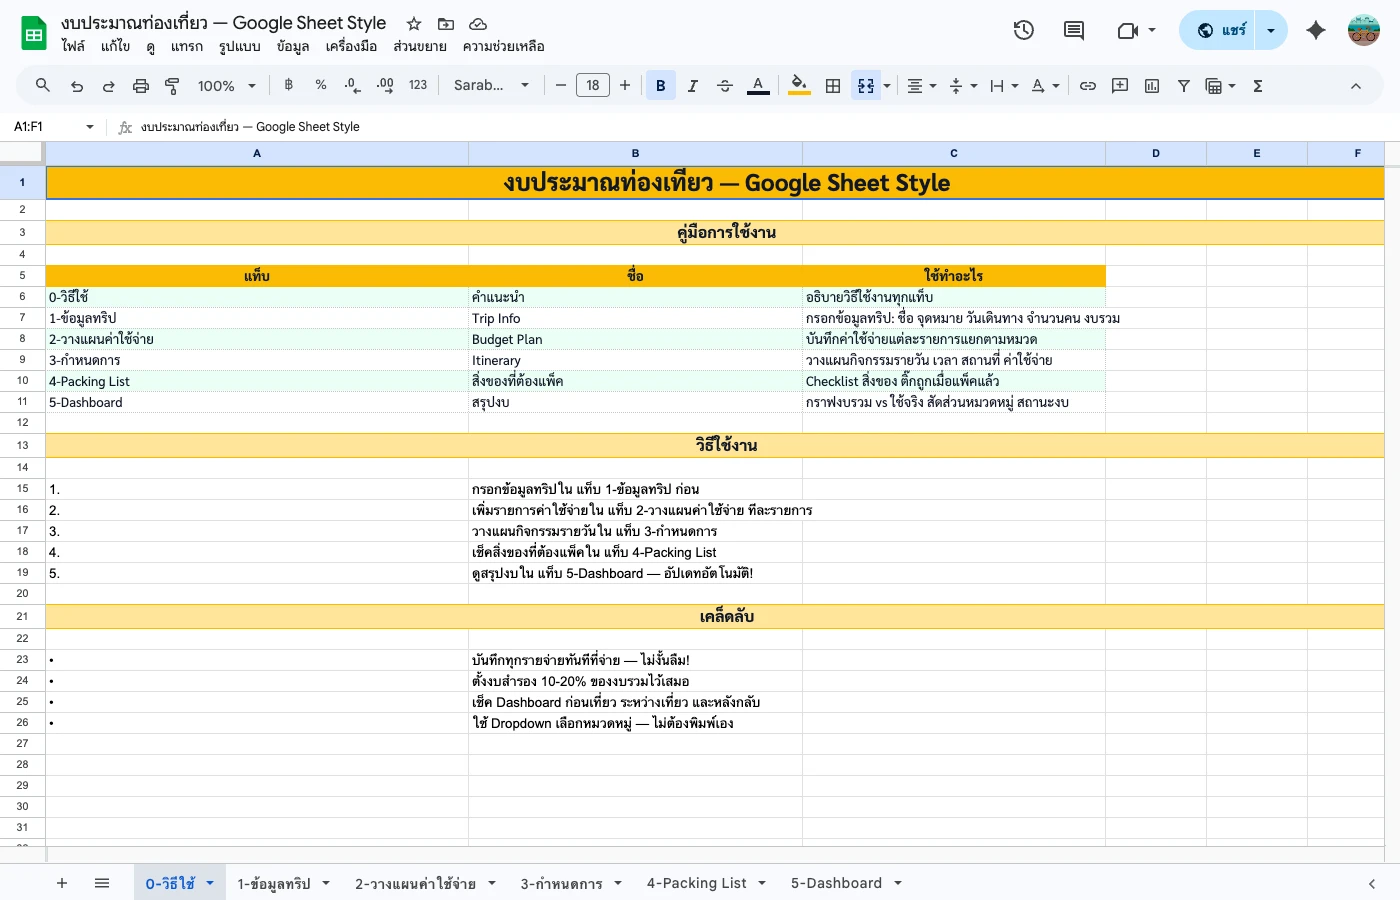The height and width of the screenshot is (900, 1400).
Task: Click the แชร์ share button
Action: [x=1222, y=30]
